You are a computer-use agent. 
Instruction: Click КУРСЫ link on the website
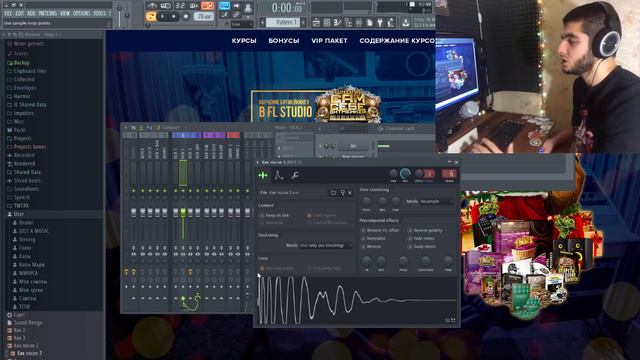(x=244, y=41)
